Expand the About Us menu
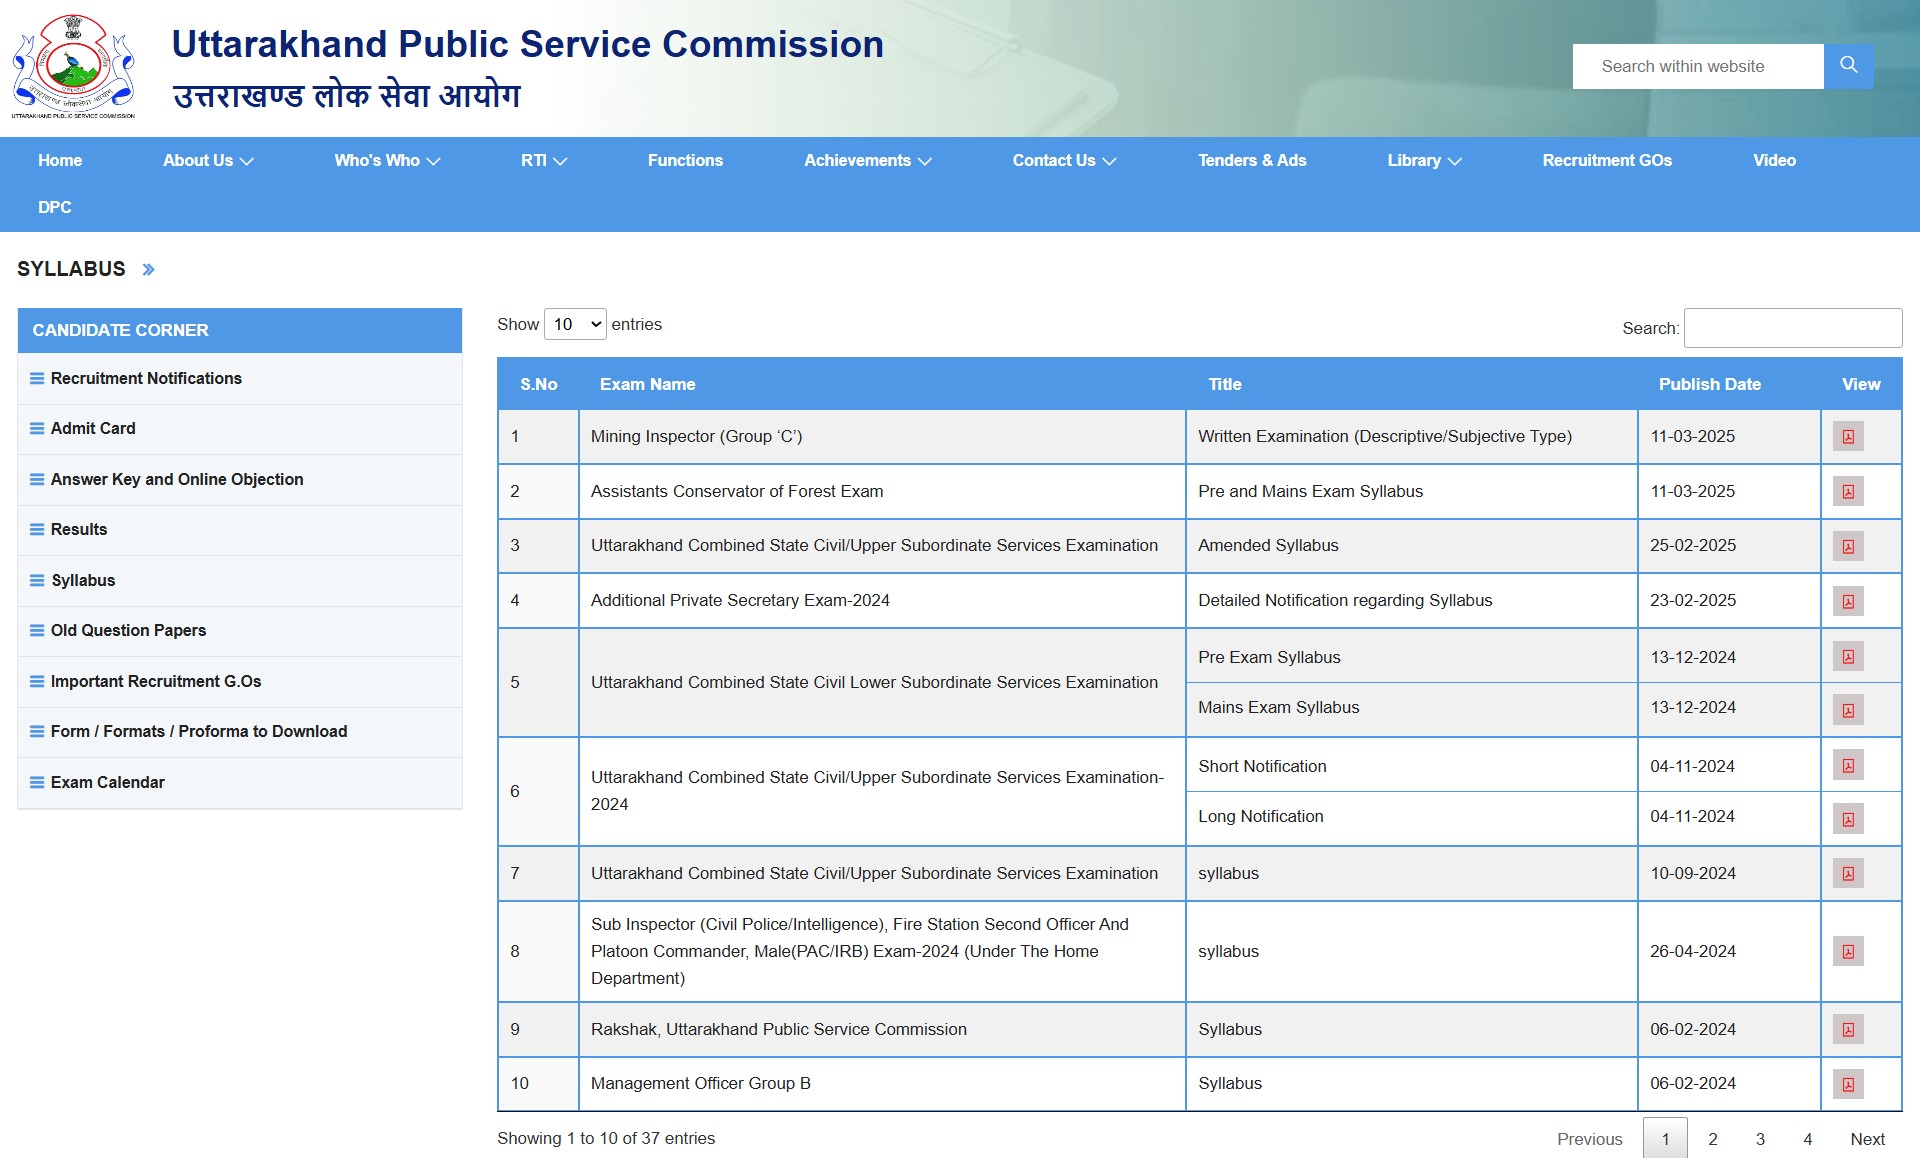Viewport: 1920px width, 1158px height. [x=208, y=160]
